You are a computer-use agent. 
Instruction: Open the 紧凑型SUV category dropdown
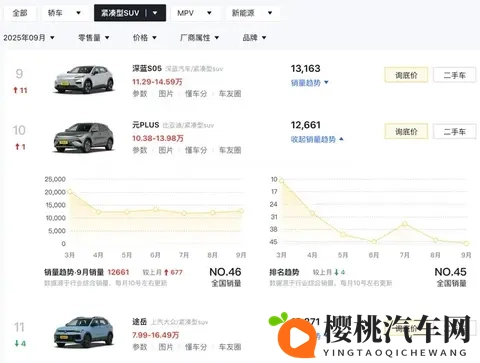click(130, 13)
